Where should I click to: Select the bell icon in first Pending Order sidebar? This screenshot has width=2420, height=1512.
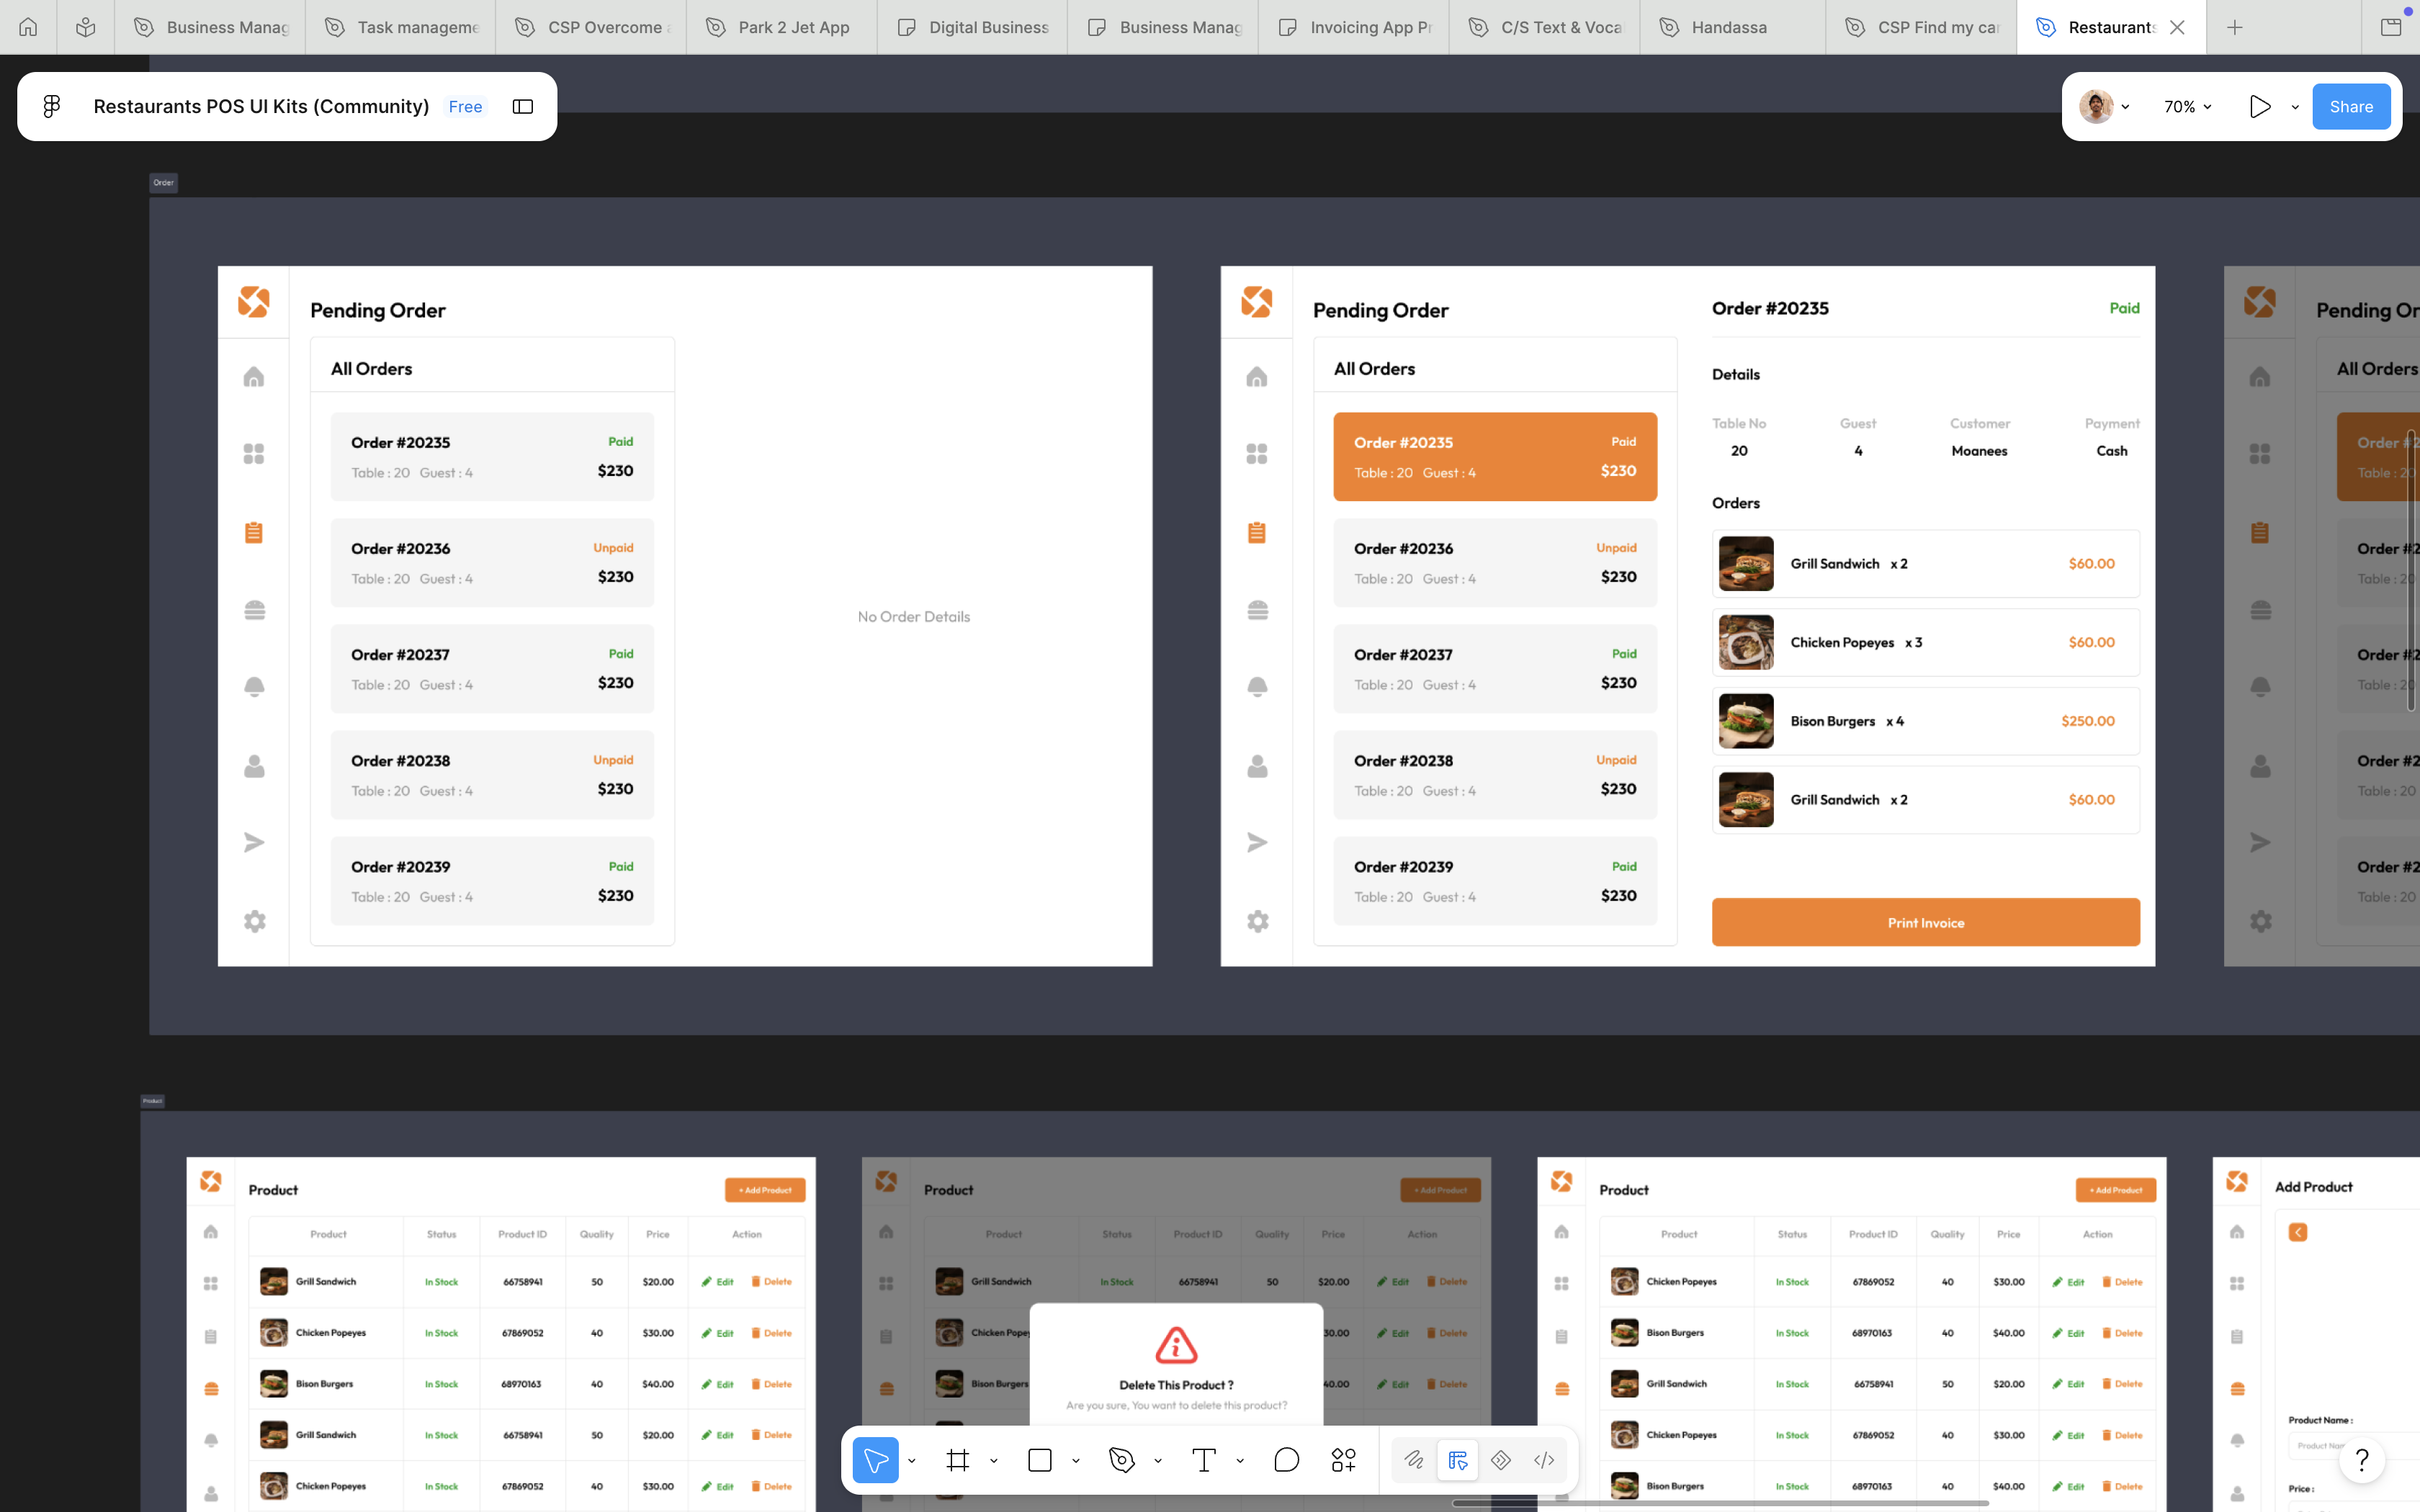pos(254,687)
